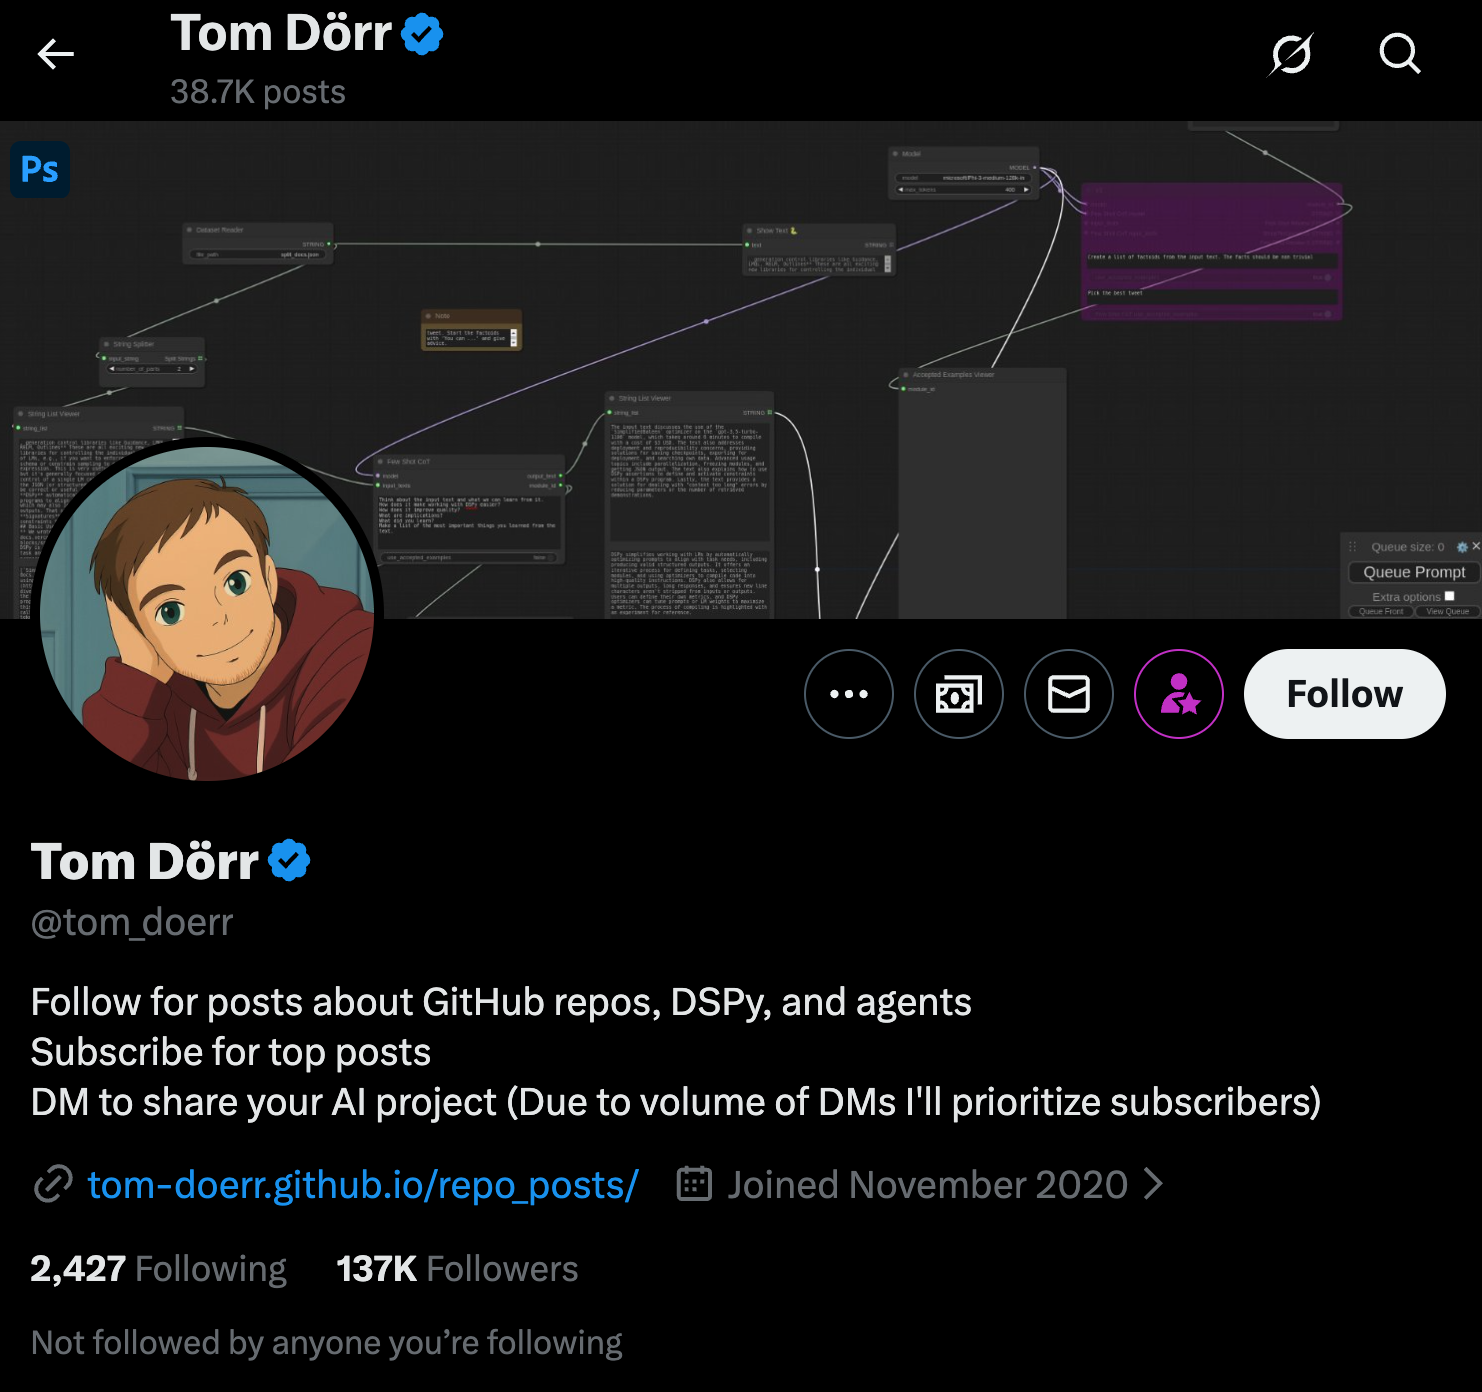This screenshot has width=1482, height=1392.
Task: Follow Tom Dörr
Action: pyautogui.click(x=1344, y=694)
